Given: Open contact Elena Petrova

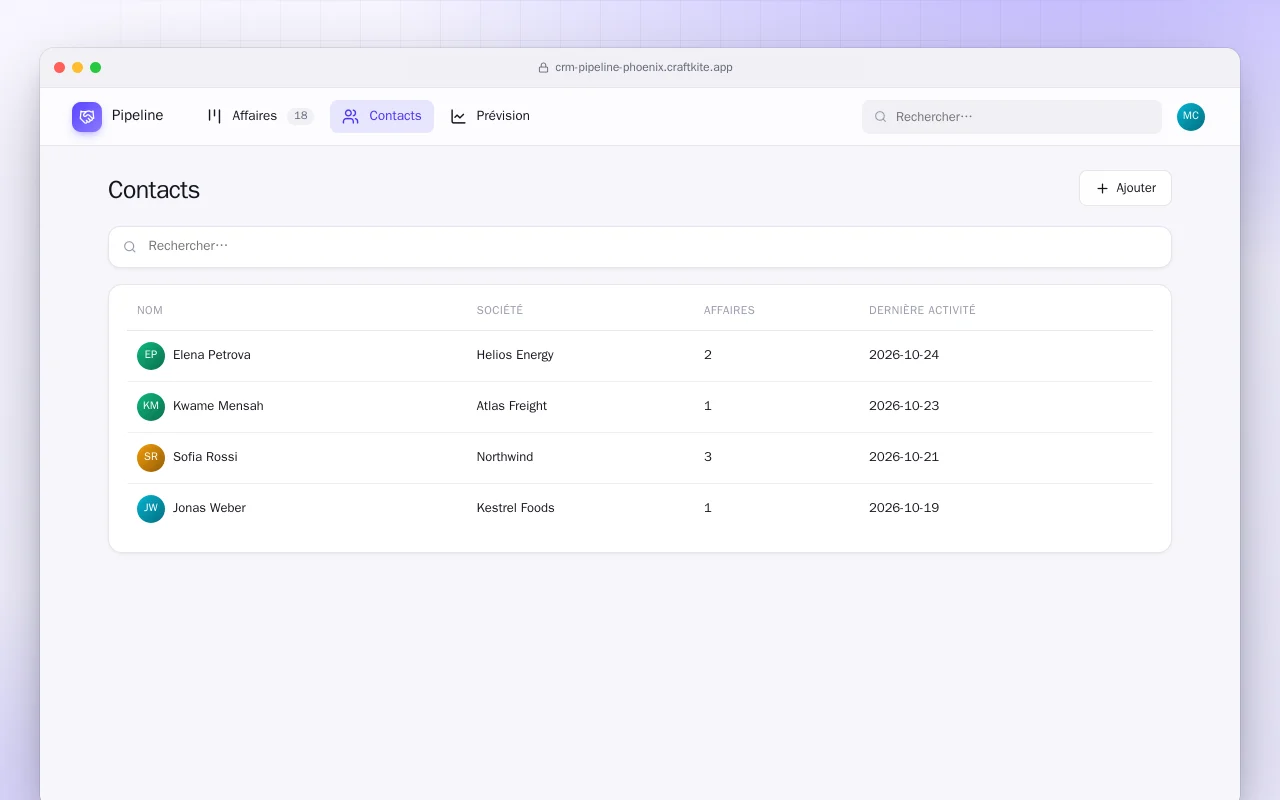Looking at the screenshot, I should [x=212, y=355].
